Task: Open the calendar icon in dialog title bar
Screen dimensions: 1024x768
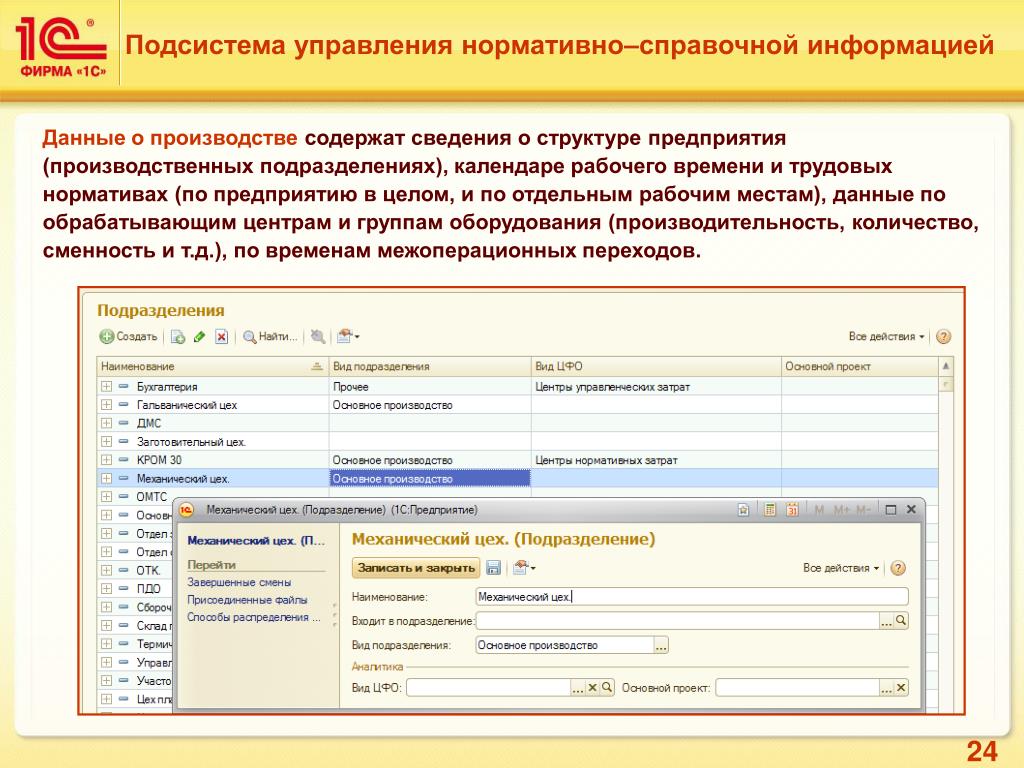Action: pos(792,510)
